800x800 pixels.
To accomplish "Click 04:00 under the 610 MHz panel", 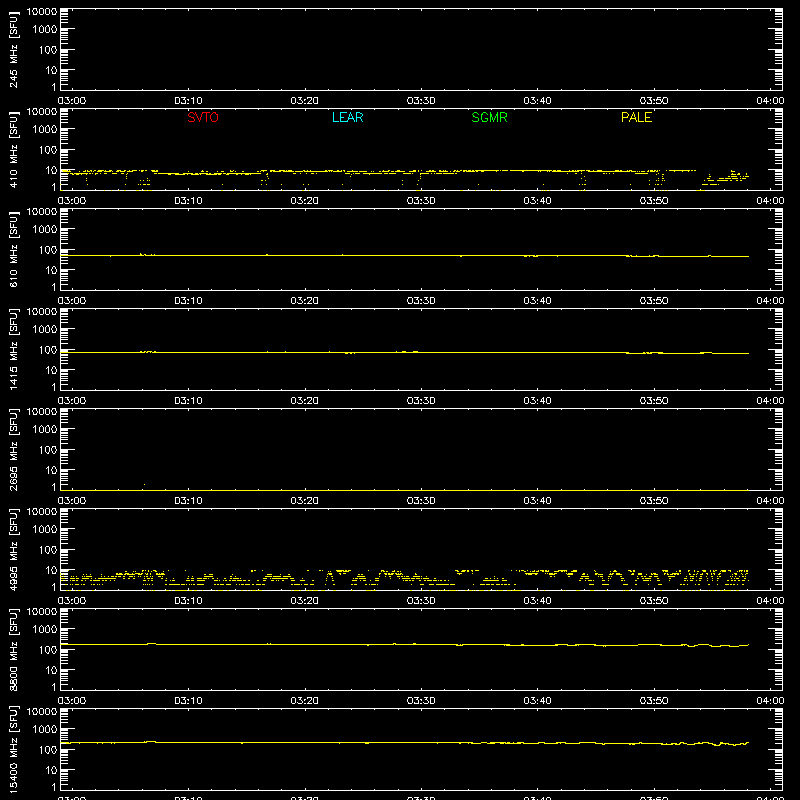I will pos(770,301).
